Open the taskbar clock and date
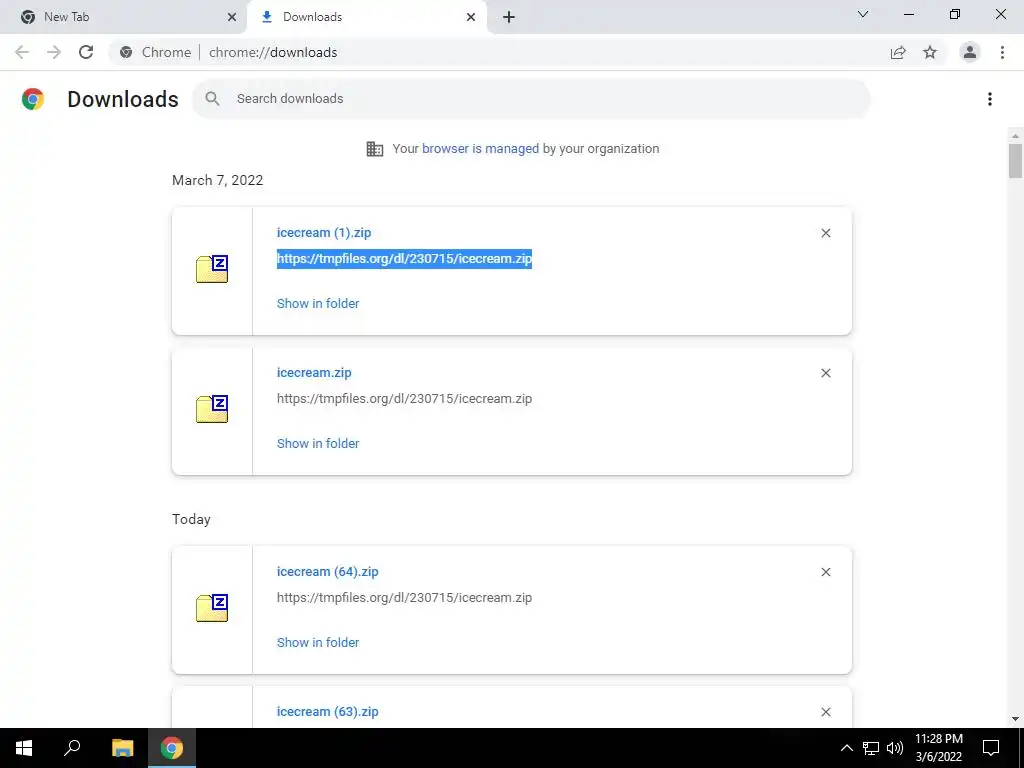Image resolution: width=1024 pixels, height=768 pixels. pos(938,748)
